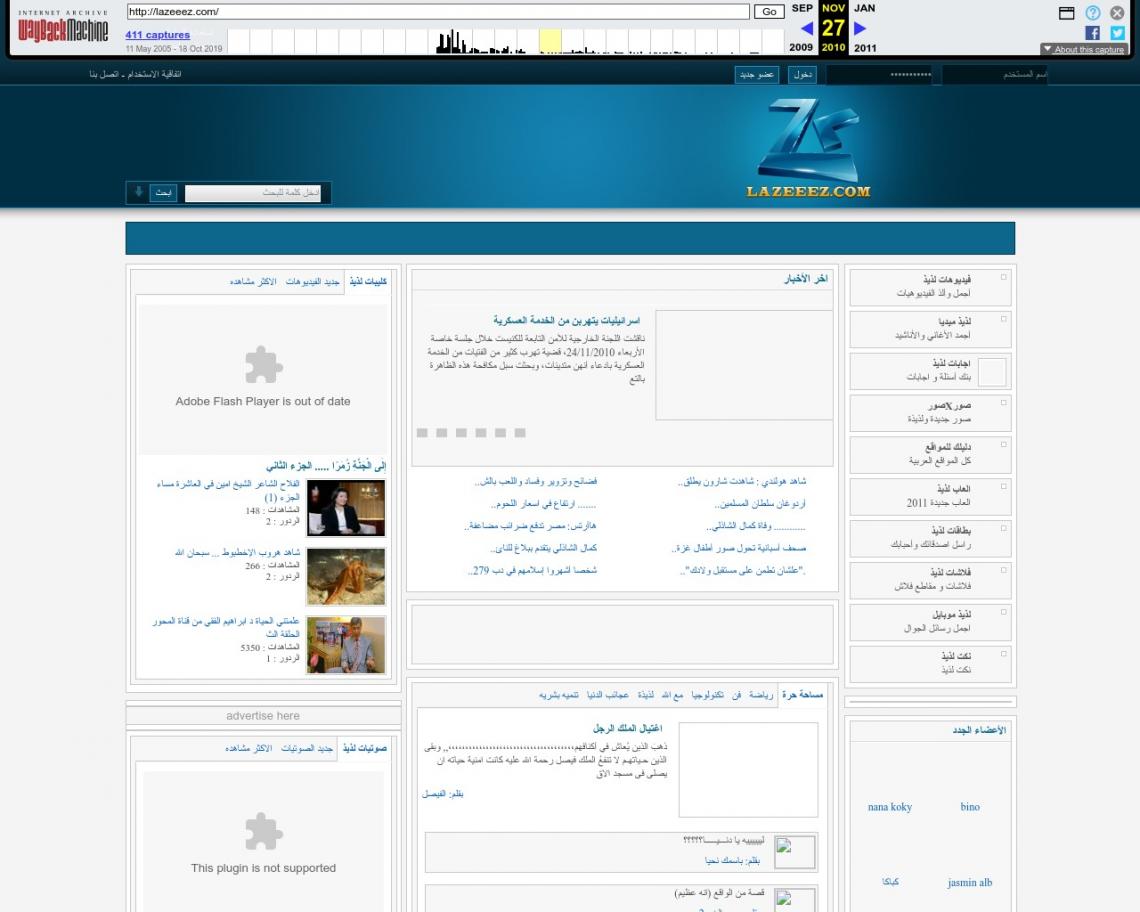
Task: Open اتفاقية الاستخدام terms link
Action: [x=156, y=74]
